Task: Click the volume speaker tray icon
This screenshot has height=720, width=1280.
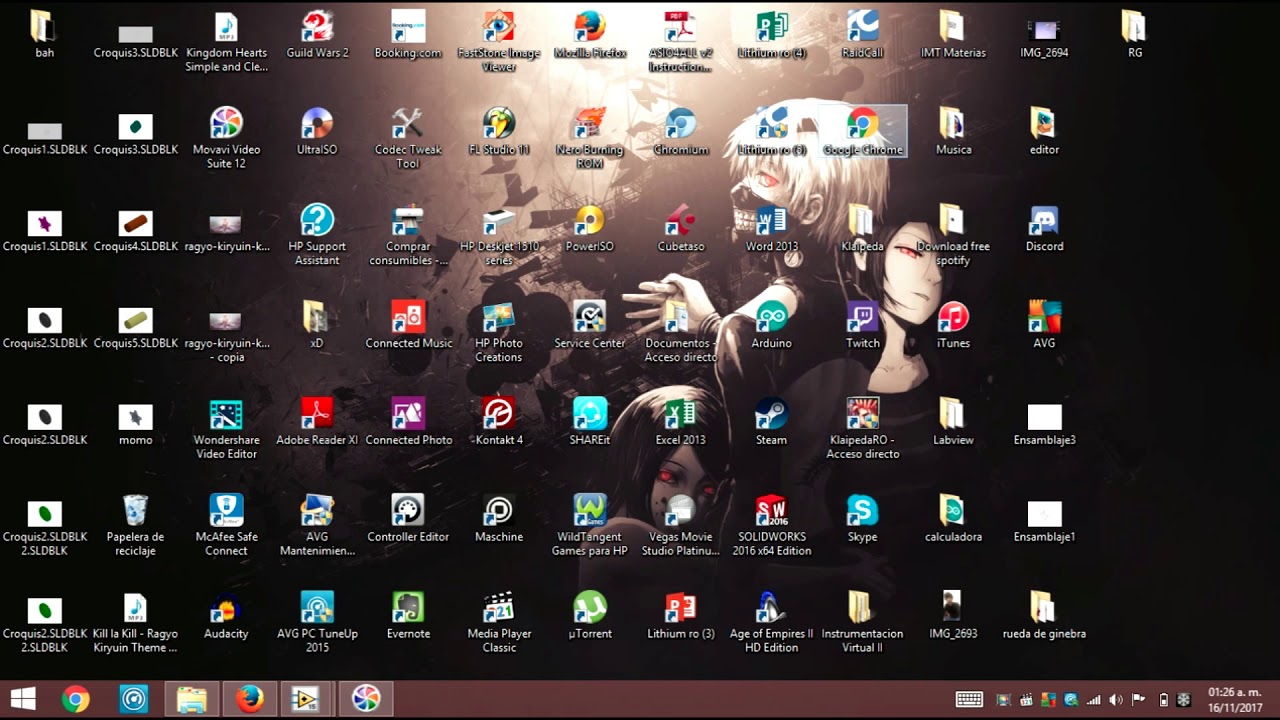Action: tap(1116, 700)
